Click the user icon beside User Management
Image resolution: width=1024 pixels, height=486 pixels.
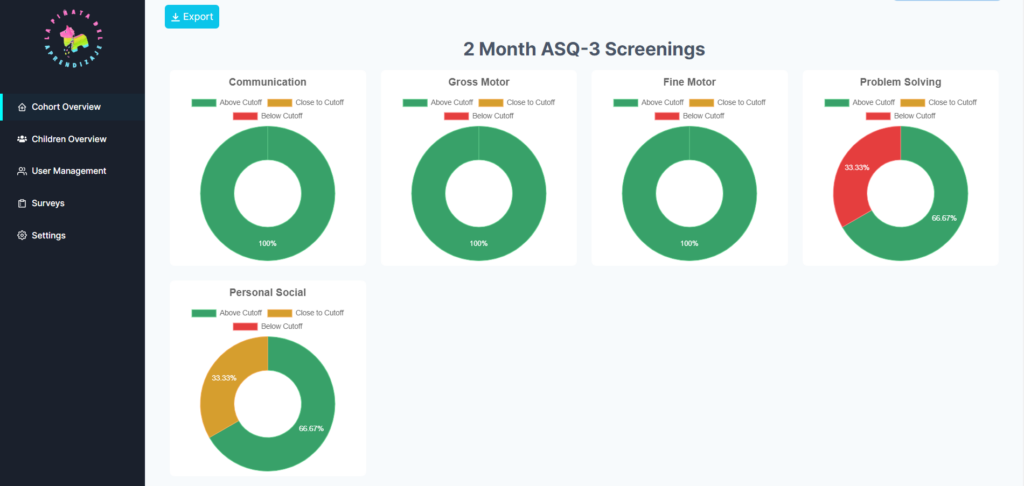pyautogui.click(x=22, y=171)
